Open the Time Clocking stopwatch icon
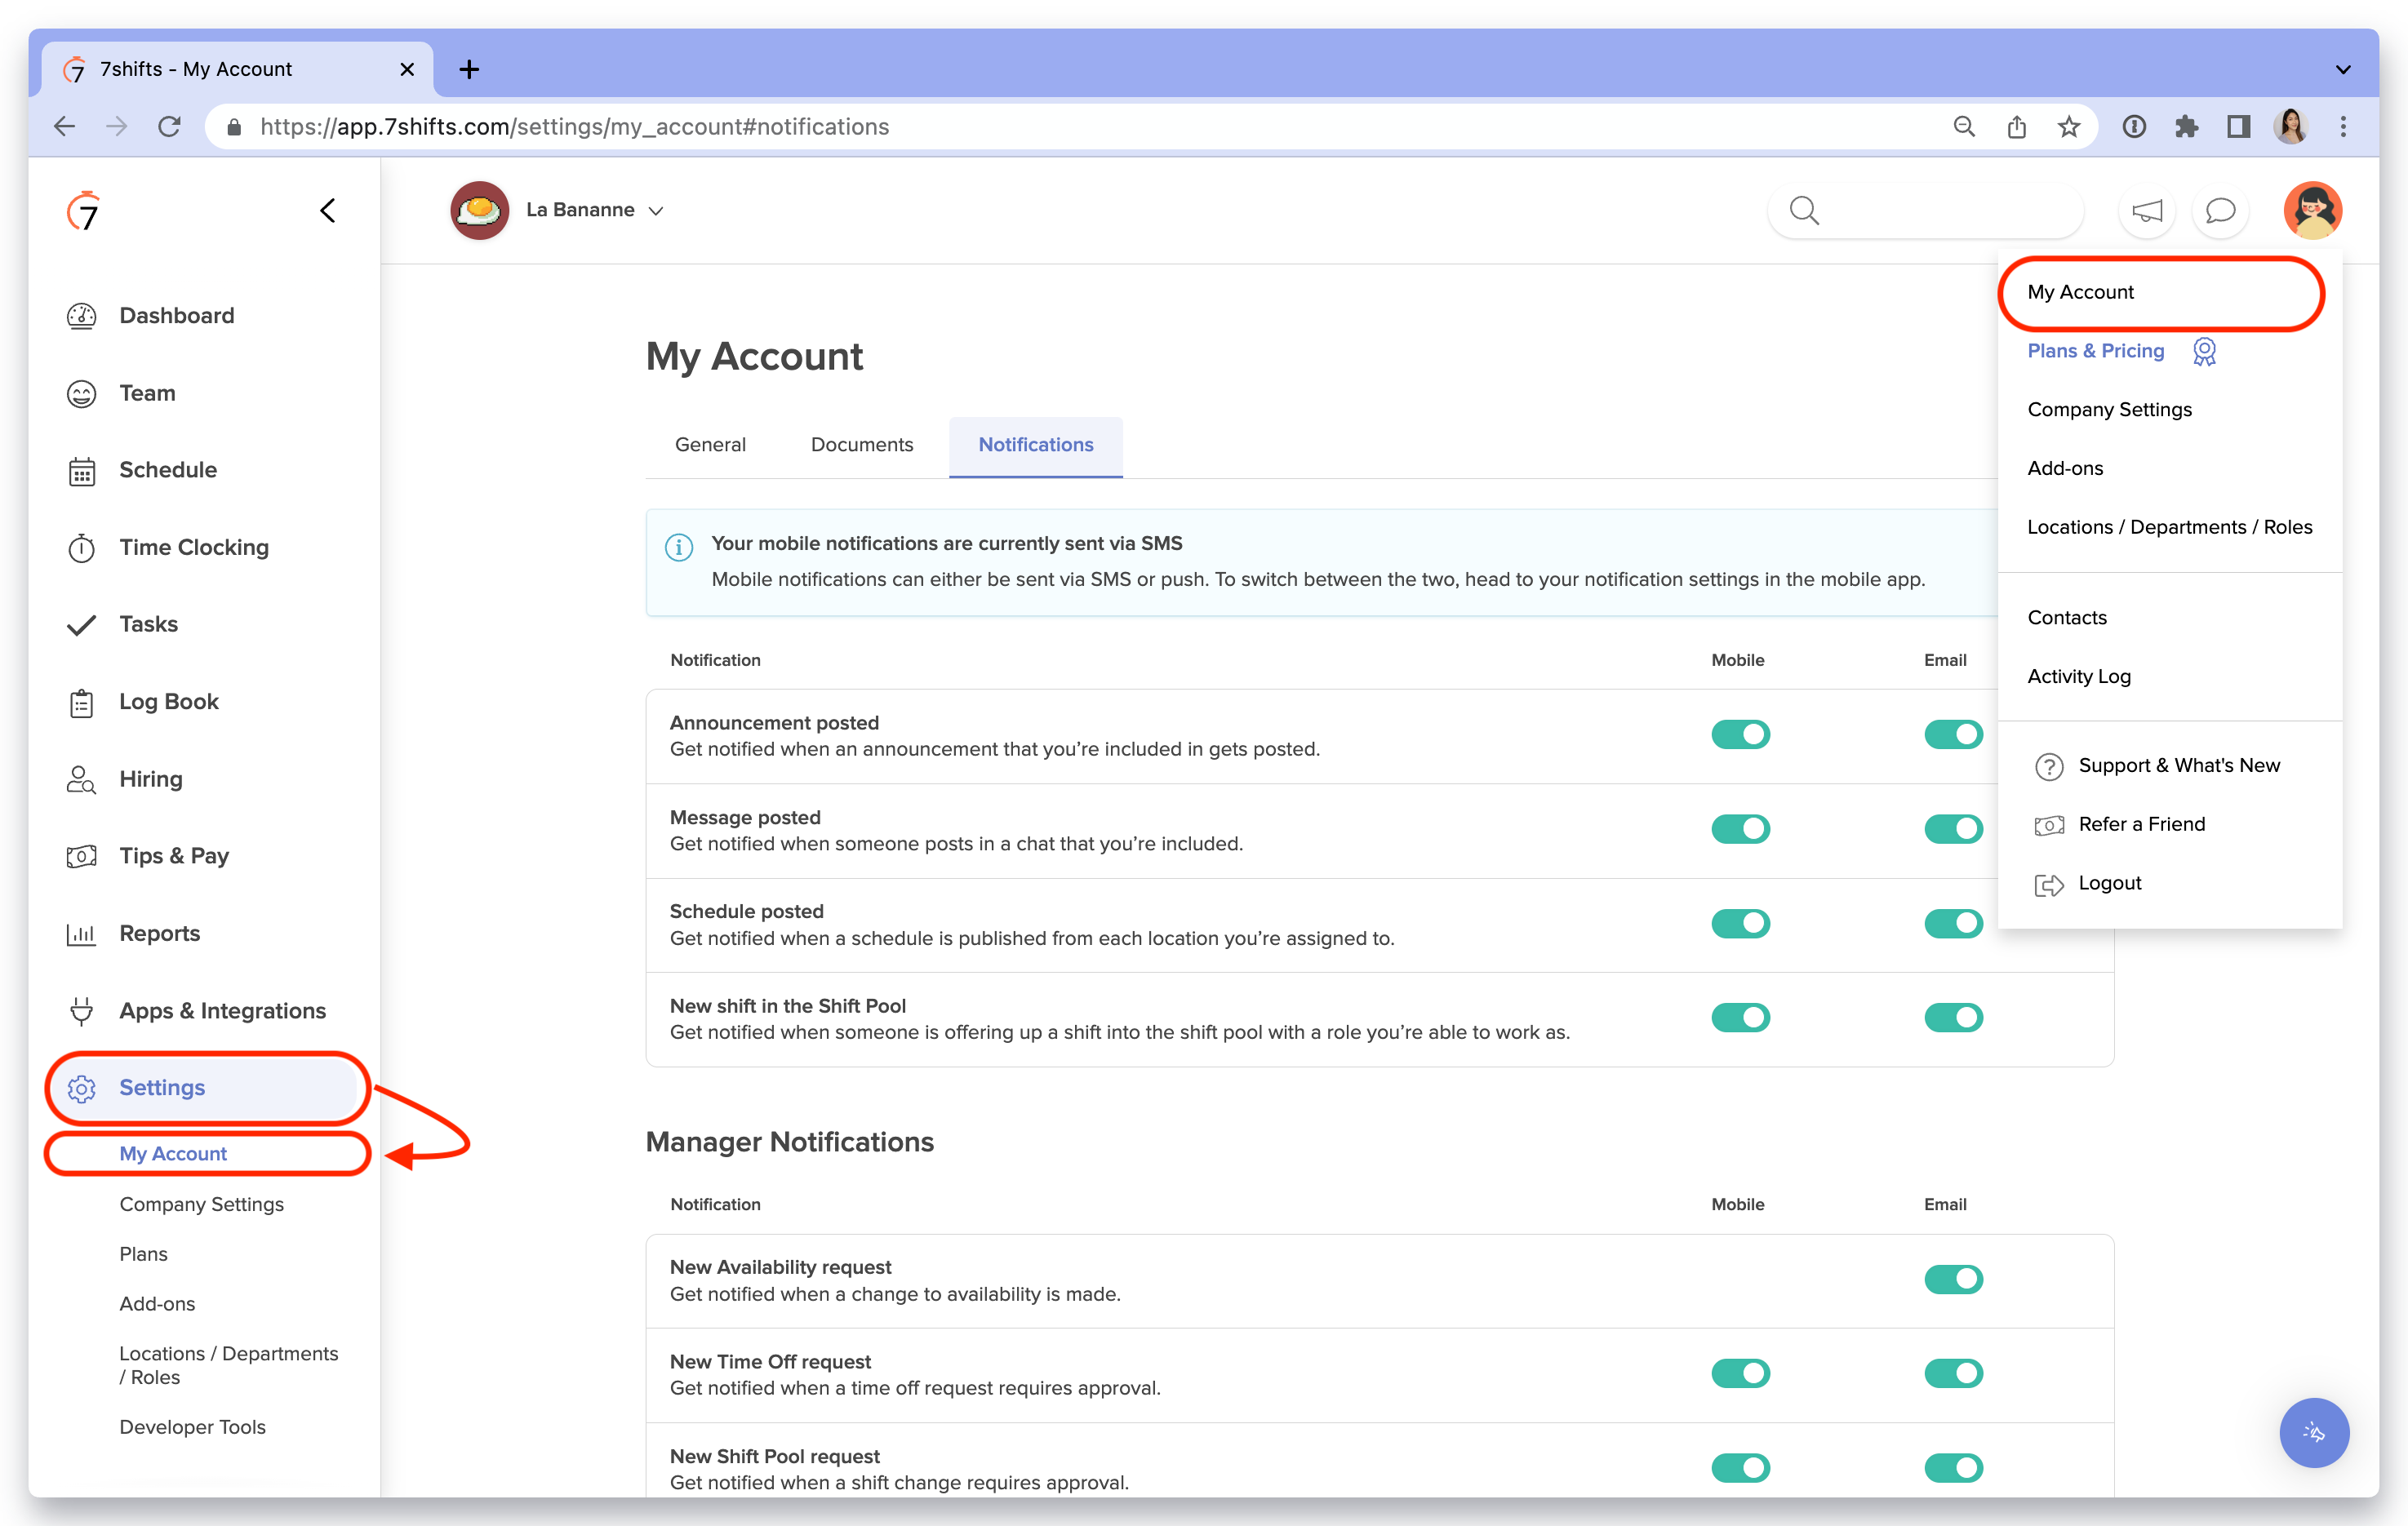The height and width of the screenshot is (1526, 2408). coord(81,547)
